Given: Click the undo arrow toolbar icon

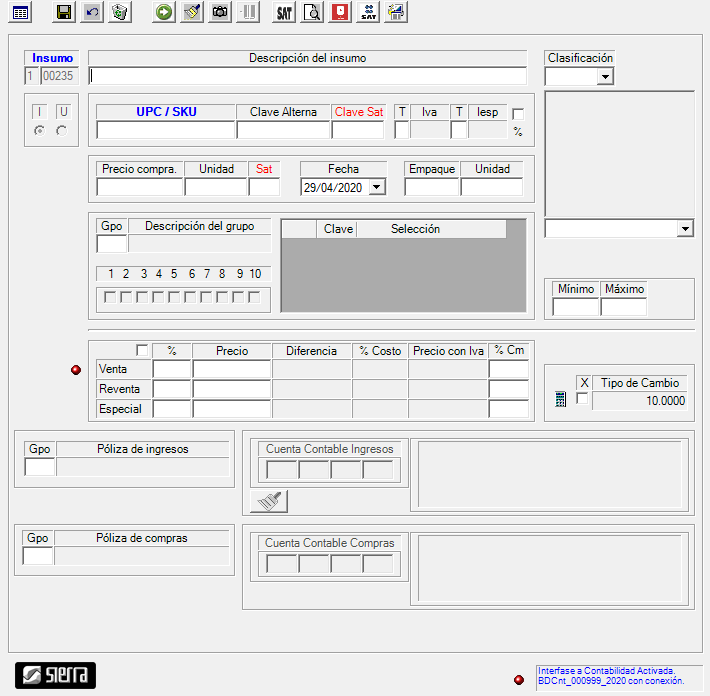Looking at the screenshot, I should pos(92,12).
